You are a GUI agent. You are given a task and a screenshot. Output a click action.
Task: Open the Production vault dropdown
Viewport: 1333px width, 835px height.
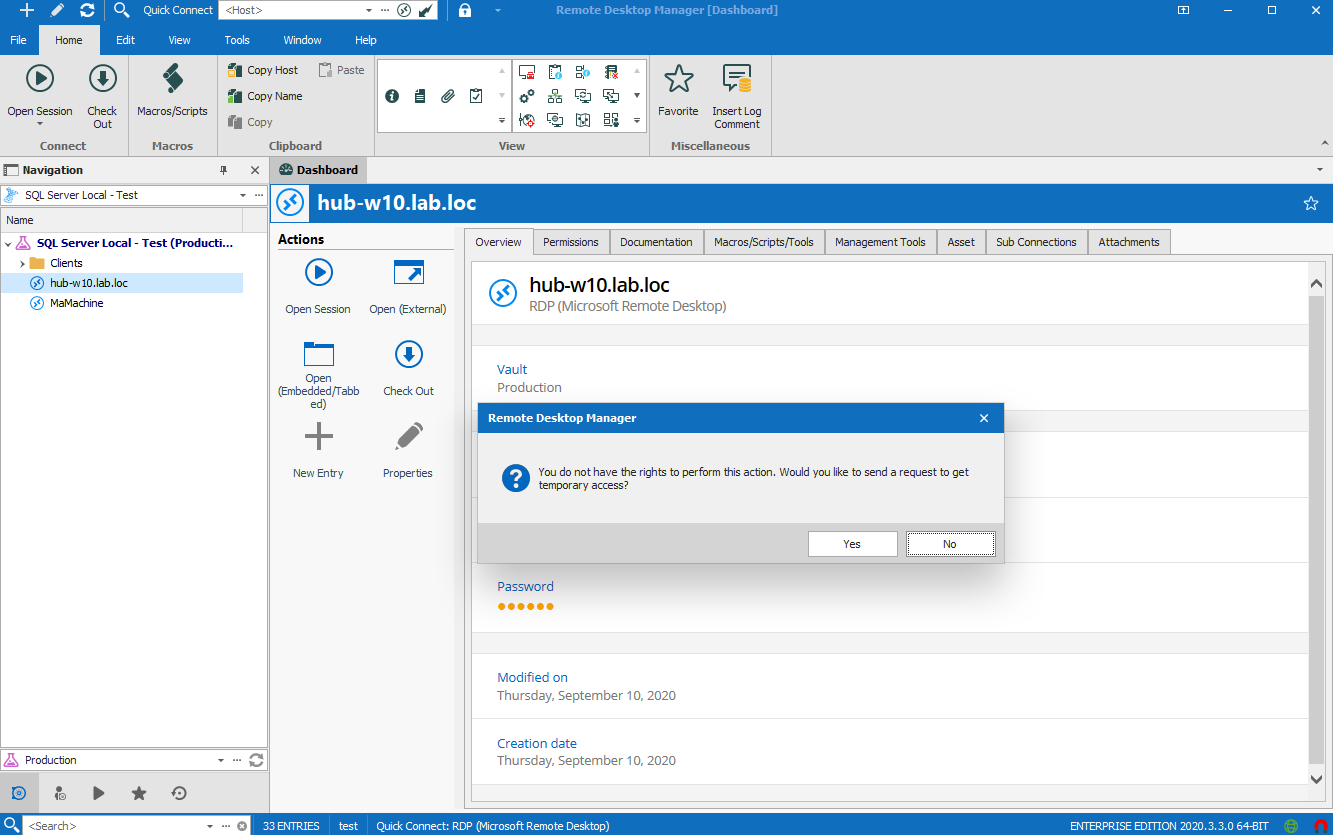[220, 760]
